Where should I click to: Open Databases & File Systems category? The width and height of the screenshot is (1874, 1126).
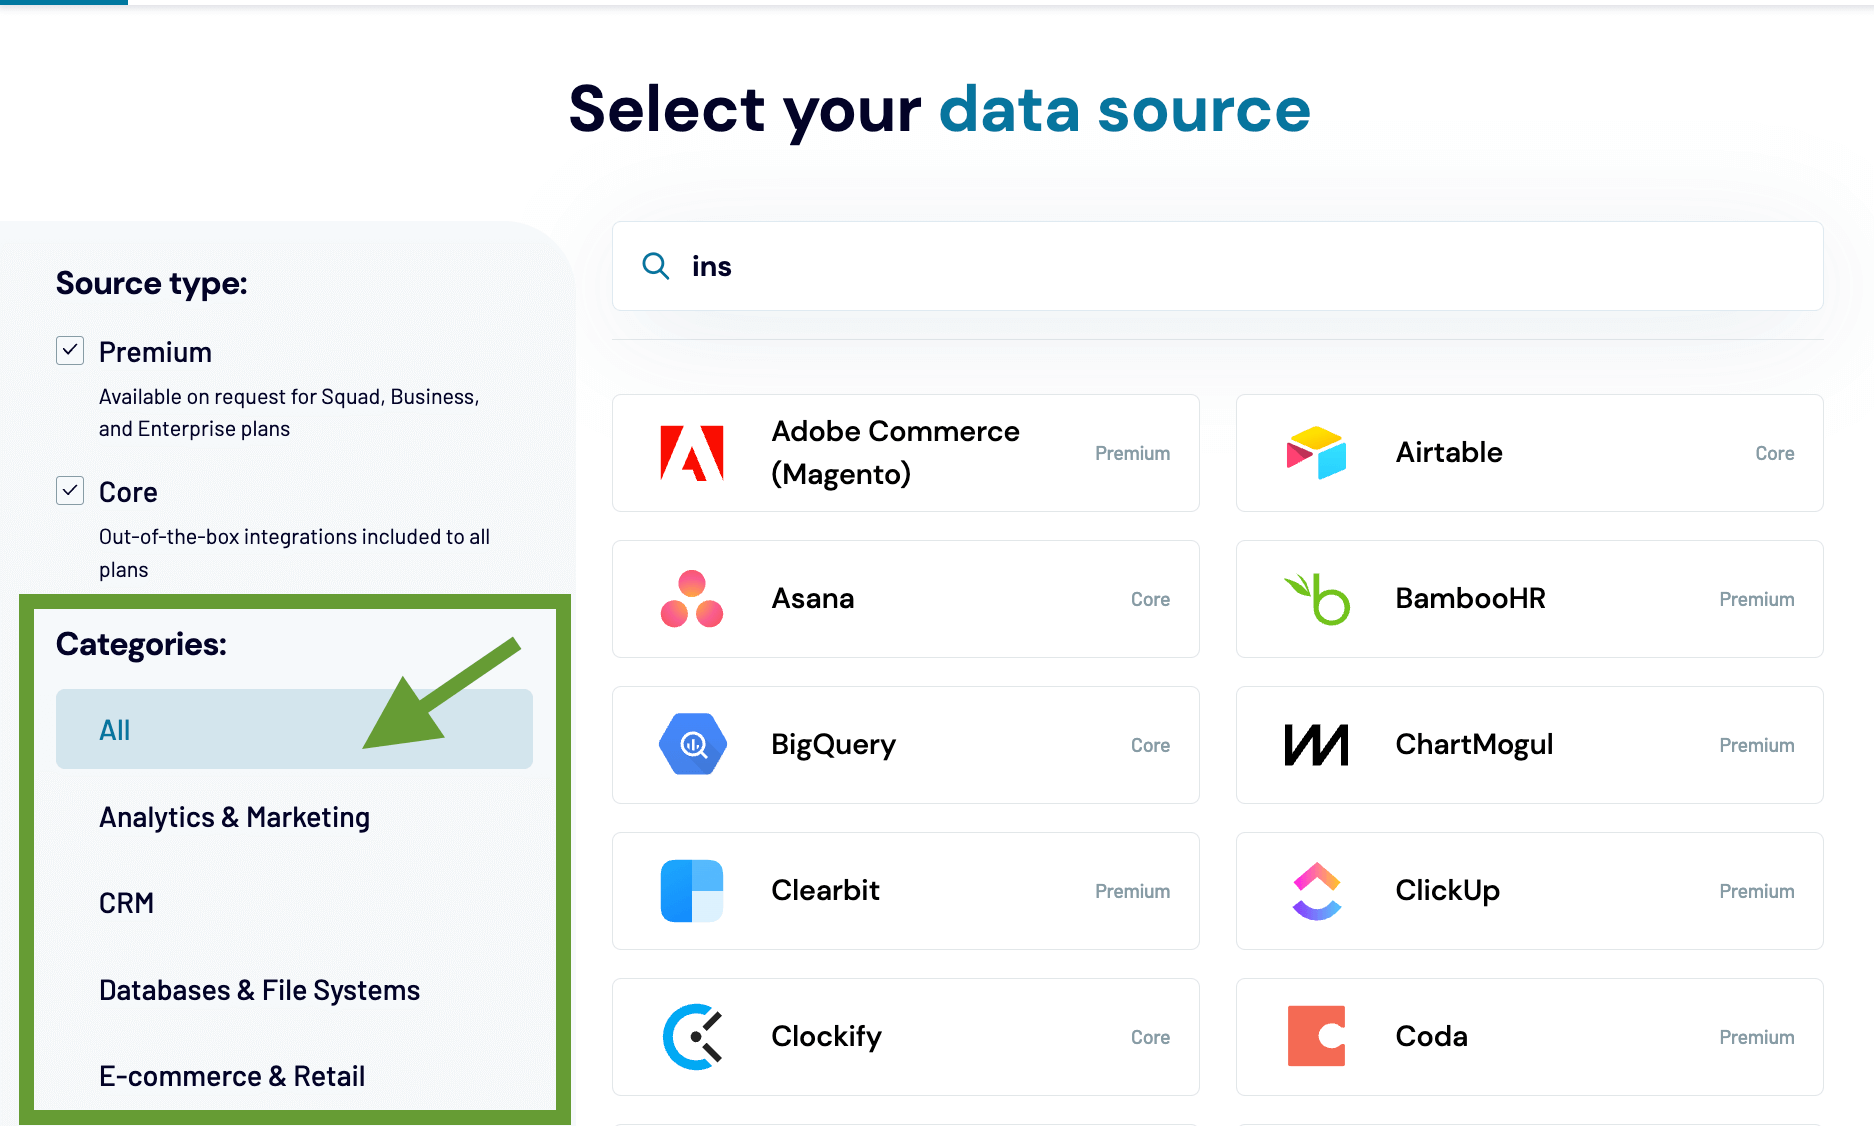(259, 990)
